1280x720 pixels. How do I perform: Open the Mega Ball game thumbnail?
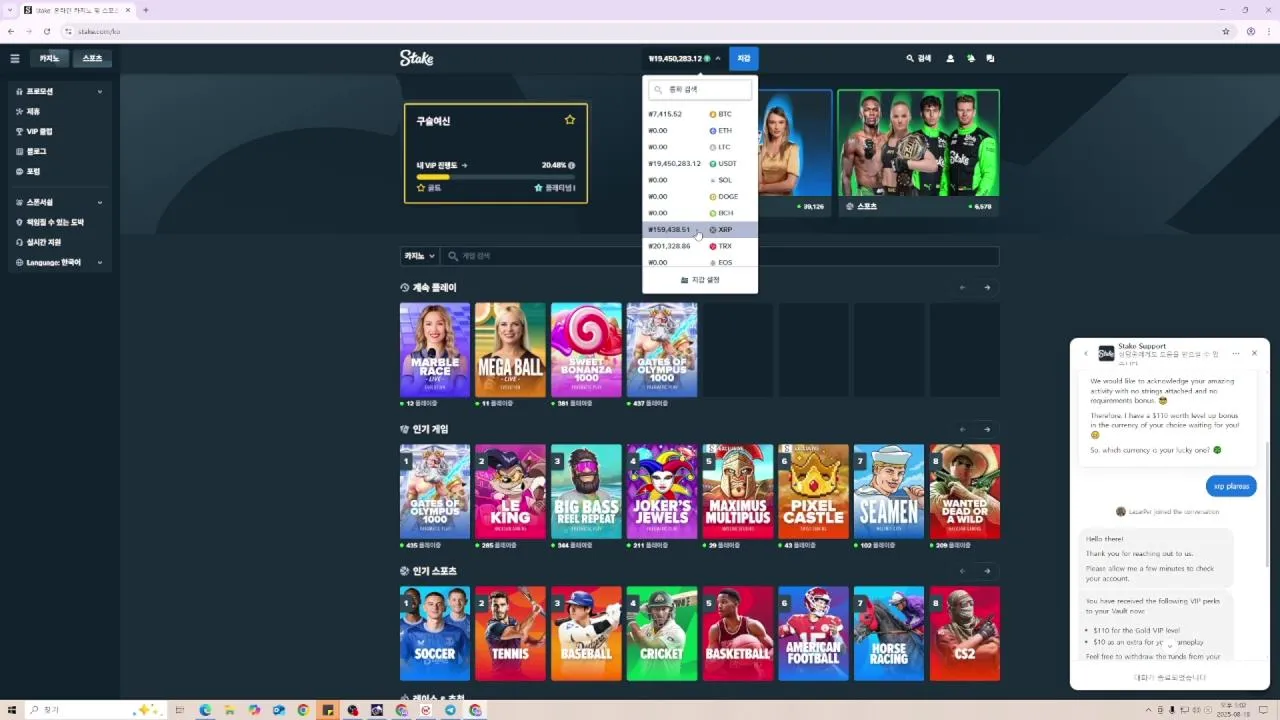pos(510,350)
